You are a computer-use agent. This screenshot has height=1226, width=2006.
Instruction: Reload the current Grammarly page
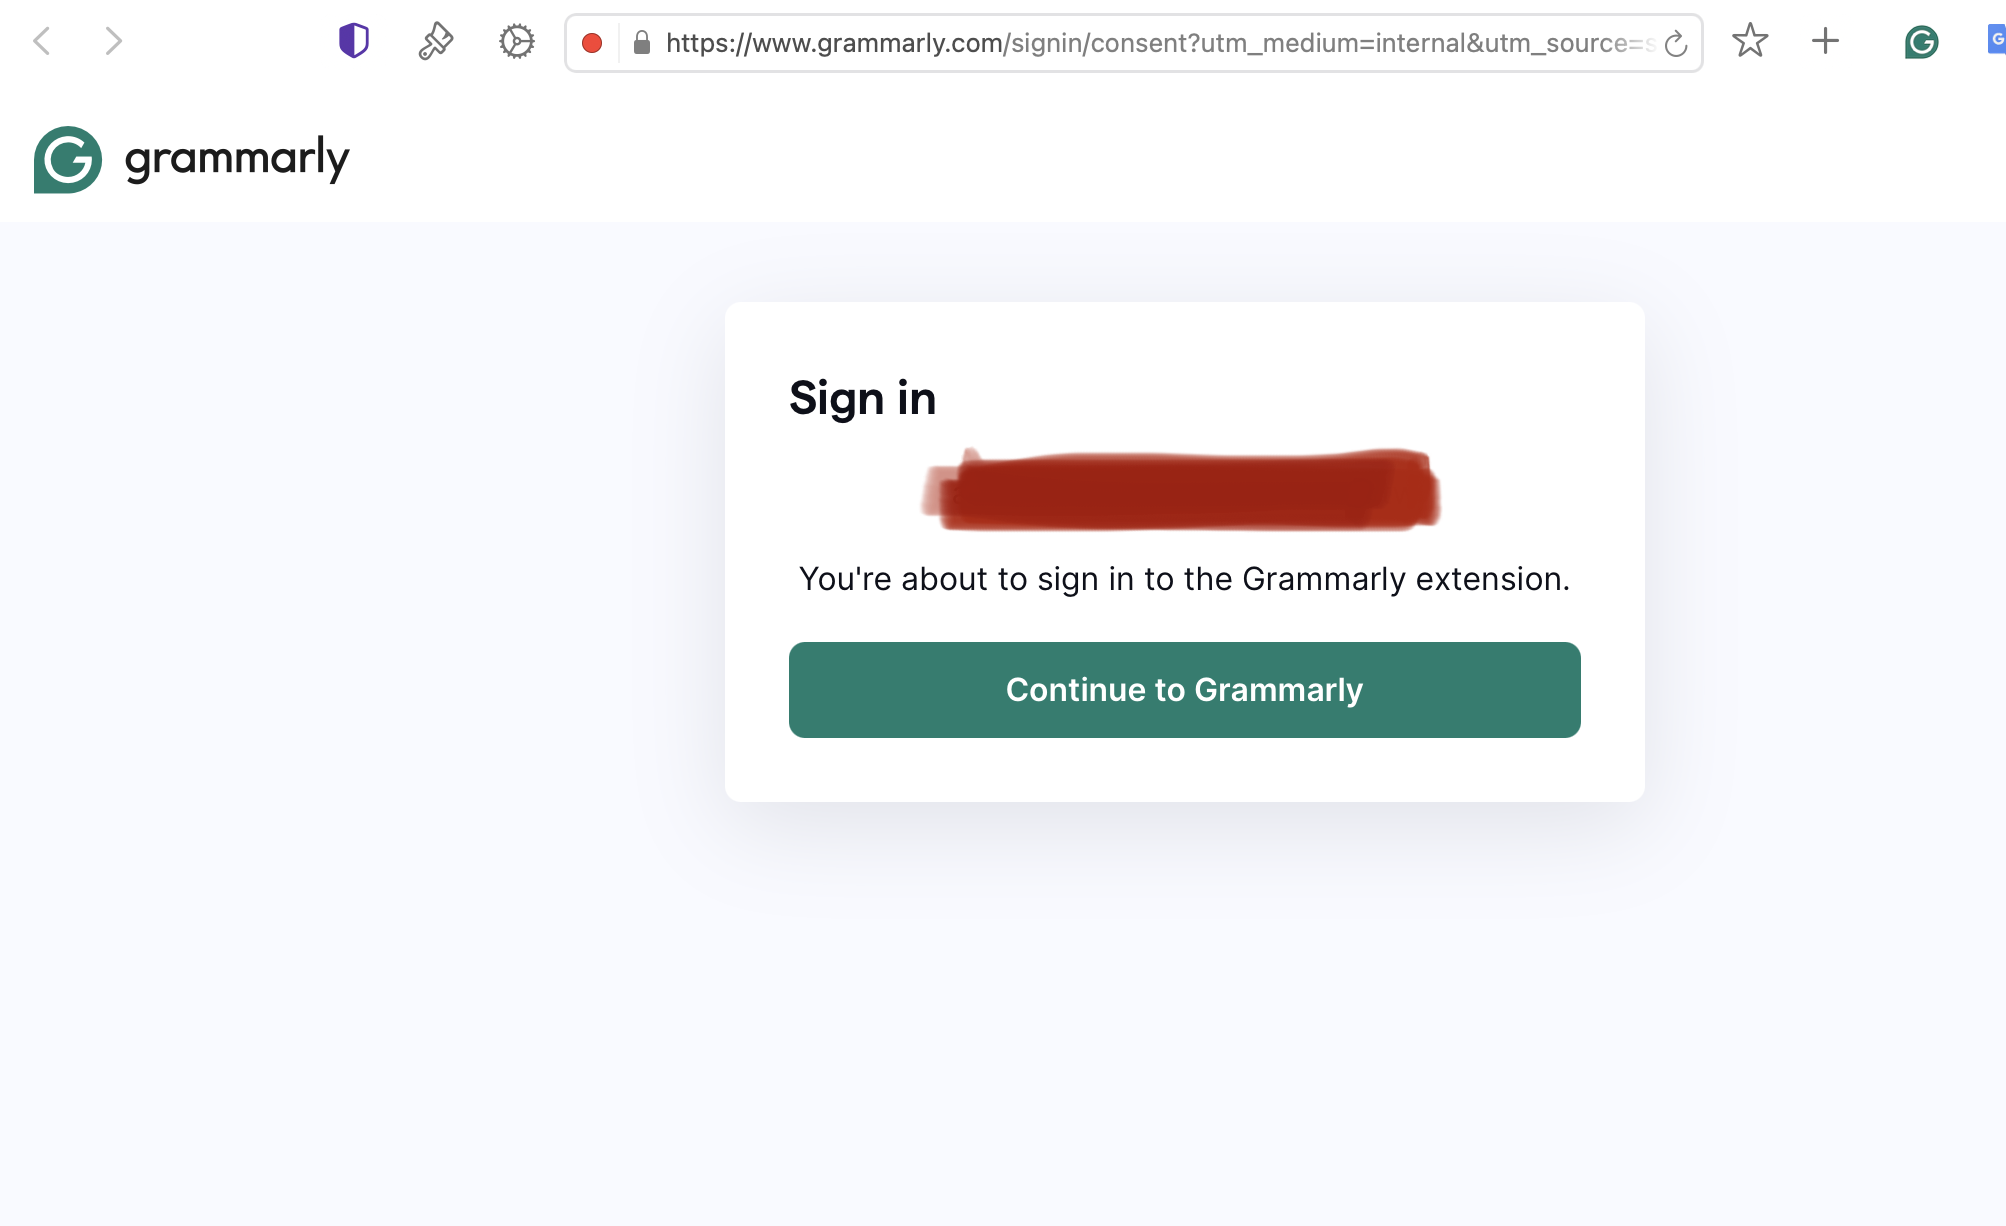tap(1676, 44)
